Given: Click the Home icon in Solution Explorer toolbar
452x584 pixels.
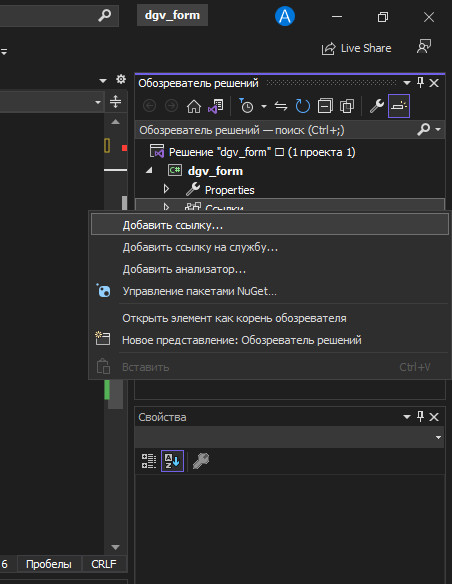Looking at the screenshot, I should pyautogui.click(x=194, y=107).
